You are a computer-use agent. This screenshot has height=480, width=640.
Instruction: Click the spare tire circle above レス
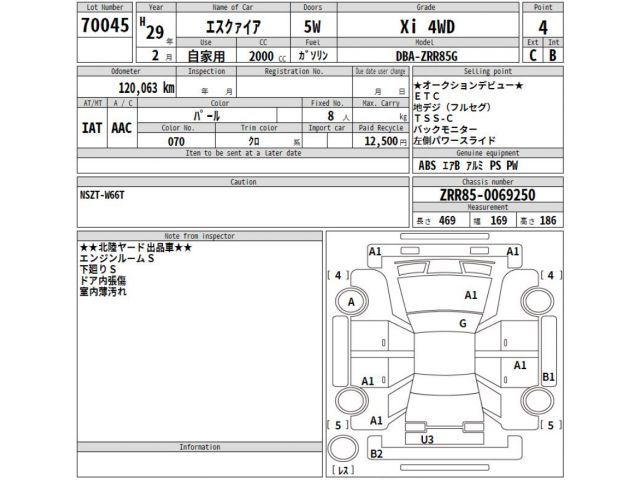pos(343,449)
